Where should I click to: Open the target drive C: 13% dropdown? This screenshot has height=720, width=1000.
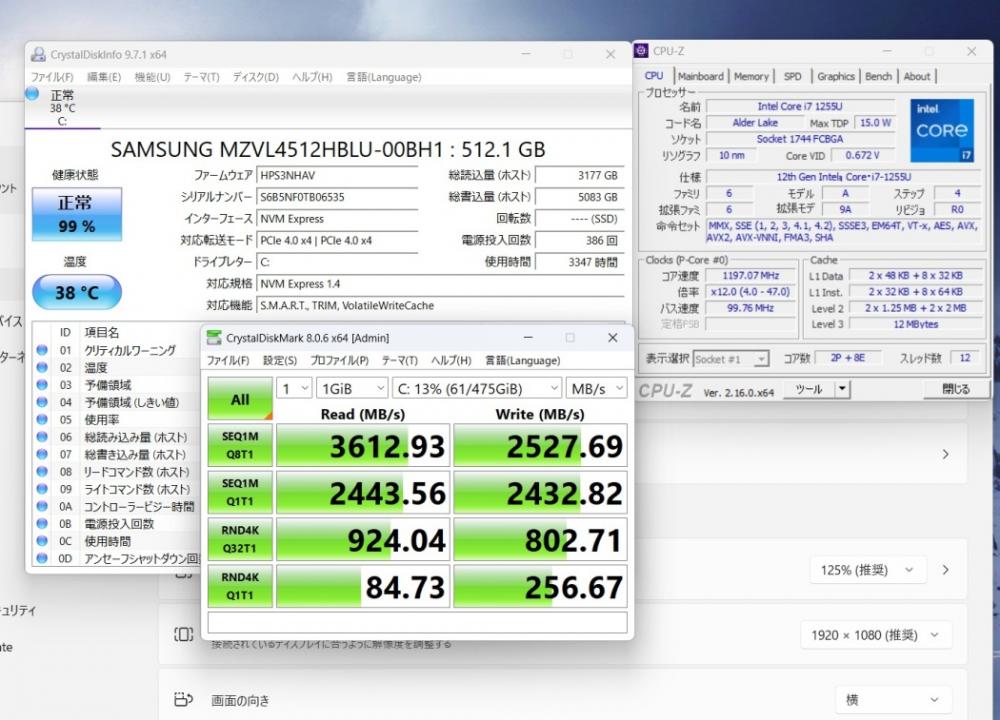pyautogui.click(x=478, y=388)
